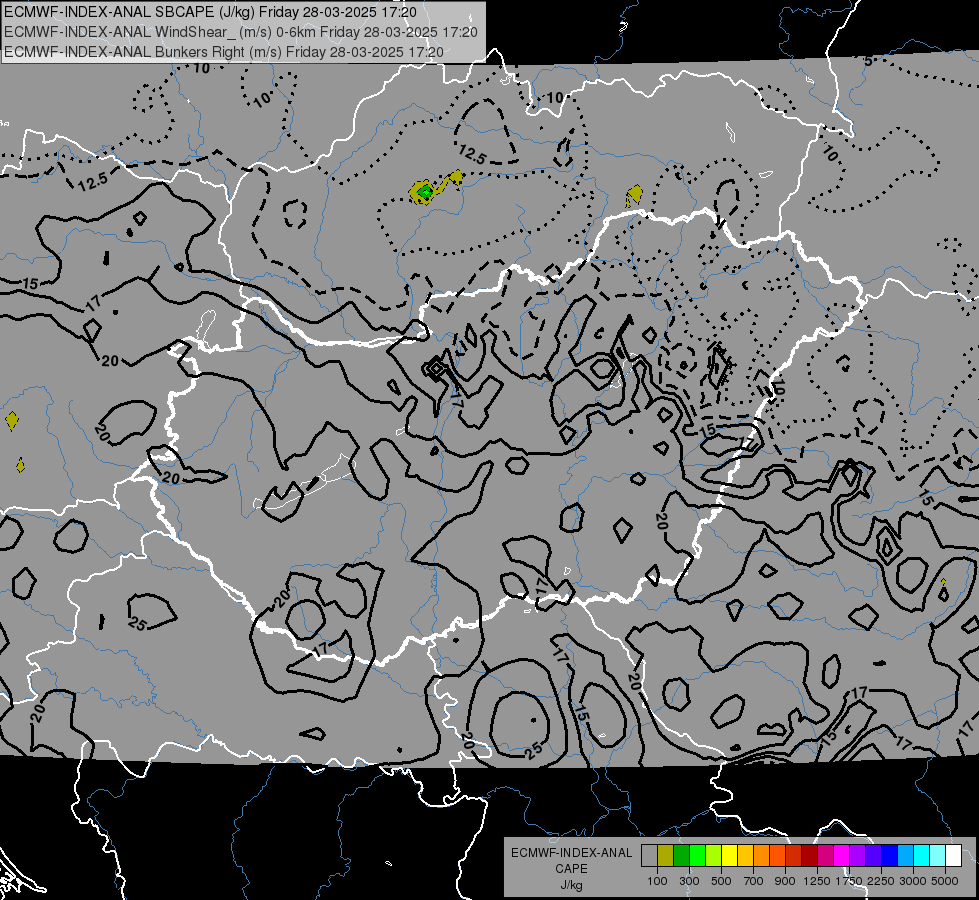This screenshot has width=979, height=900.
Task: Choose the pure blue legend swatch
Action: tap(889, 856)
